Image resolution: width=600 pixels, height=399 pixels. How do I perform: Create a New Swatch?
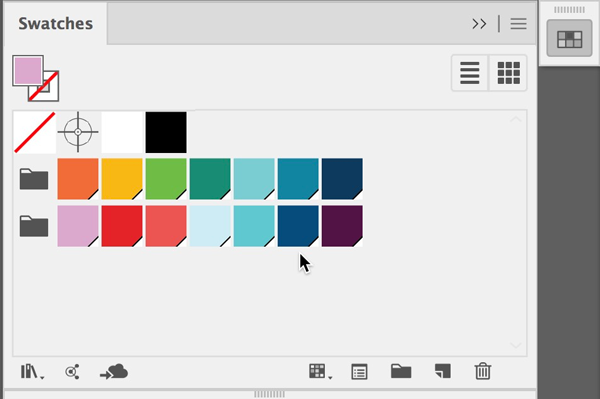point(442,371)
